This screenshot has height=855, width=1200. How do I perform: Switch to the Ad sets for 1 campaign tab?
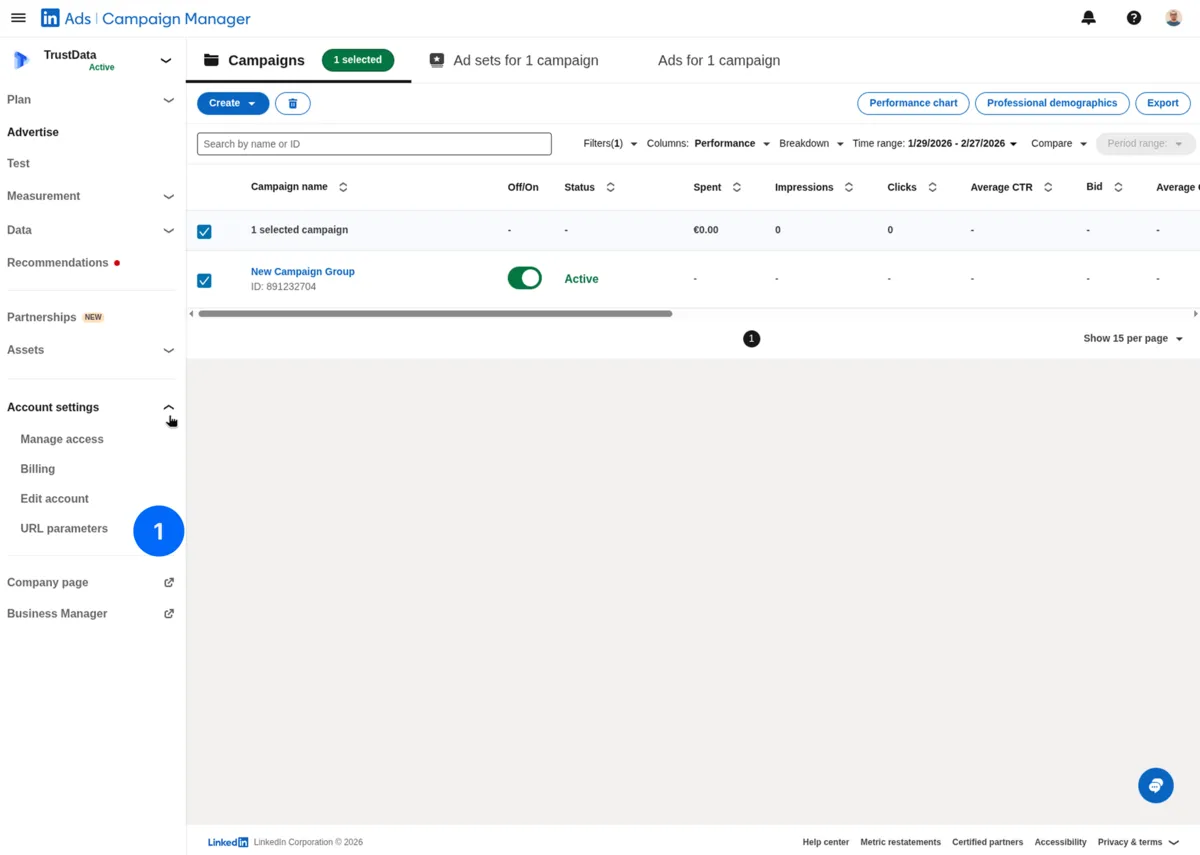click(525, 60)
